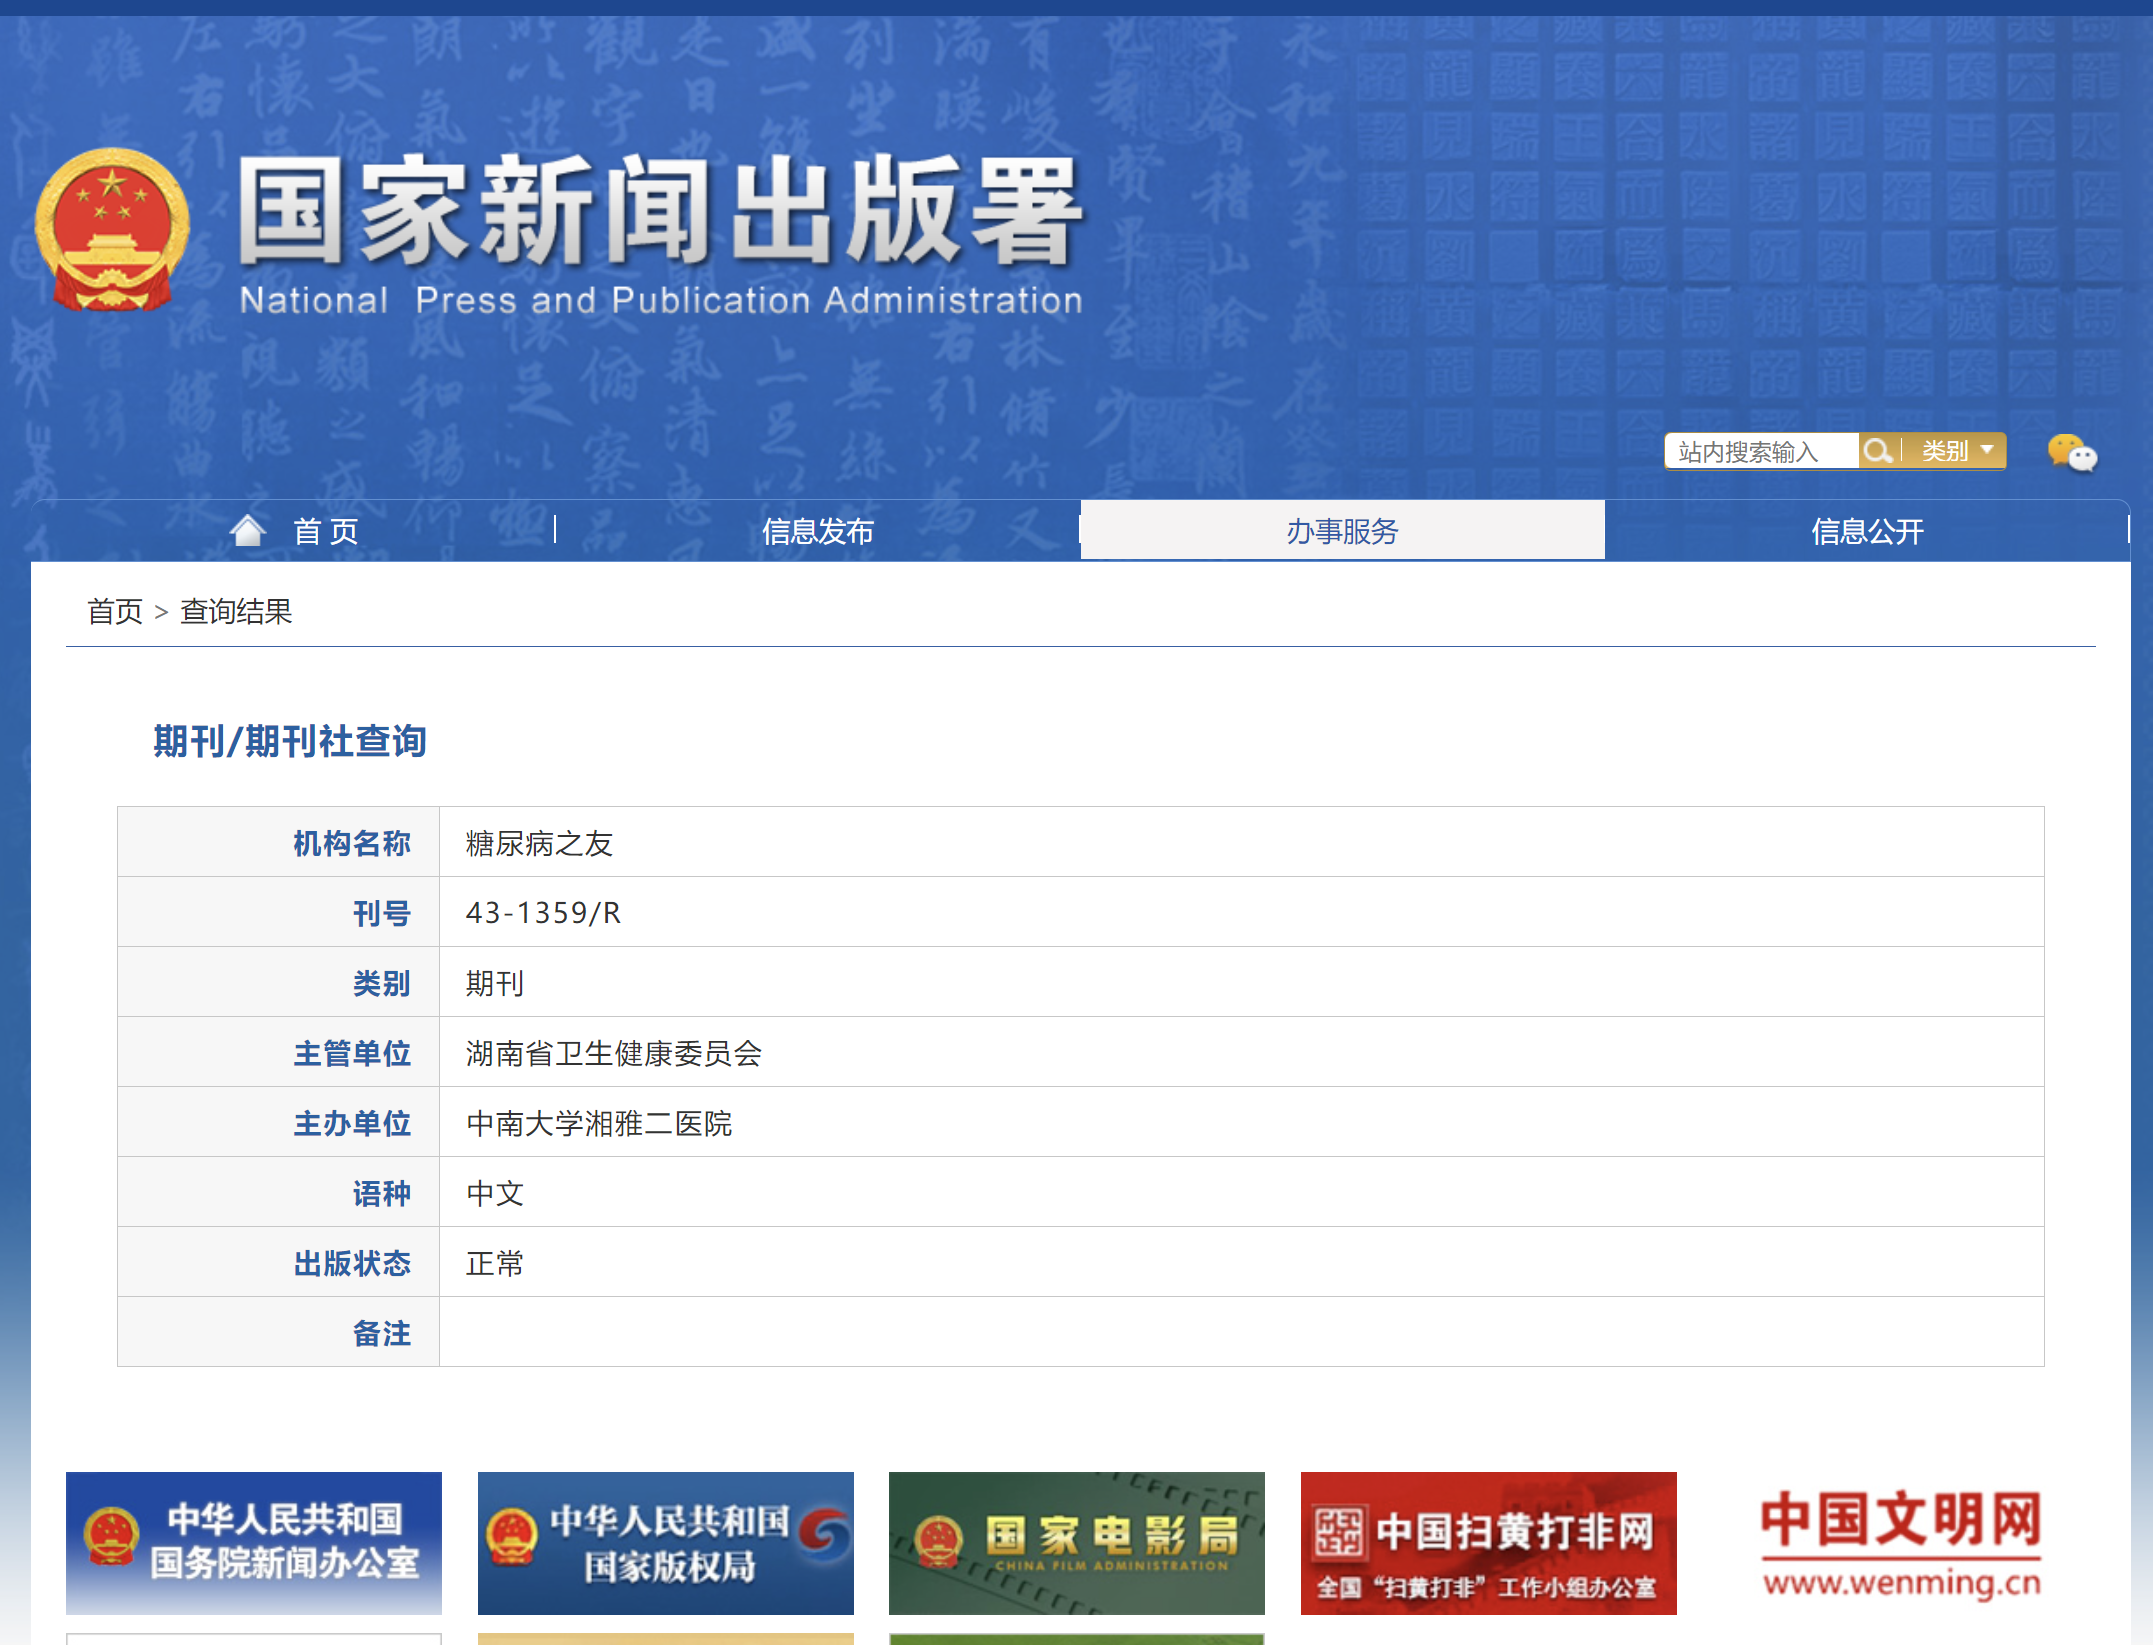2153x1645 pixels.
Task: Open 国家电影局 banner link
Action: coord(1077,1543)
